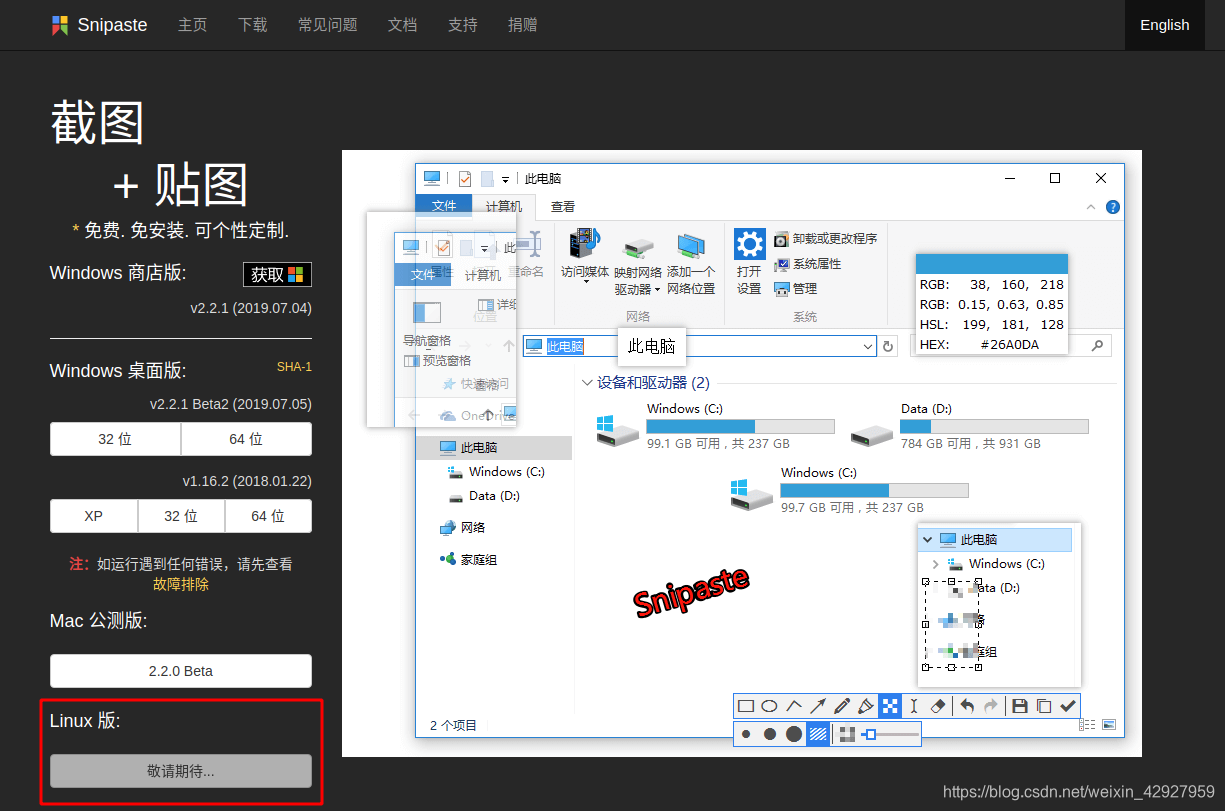The width and height of the screenshot is (1225, 811).
Task: Collapse 此电脑 in the small tree snip
Action: pyautogui.click(x=928, y=540)
